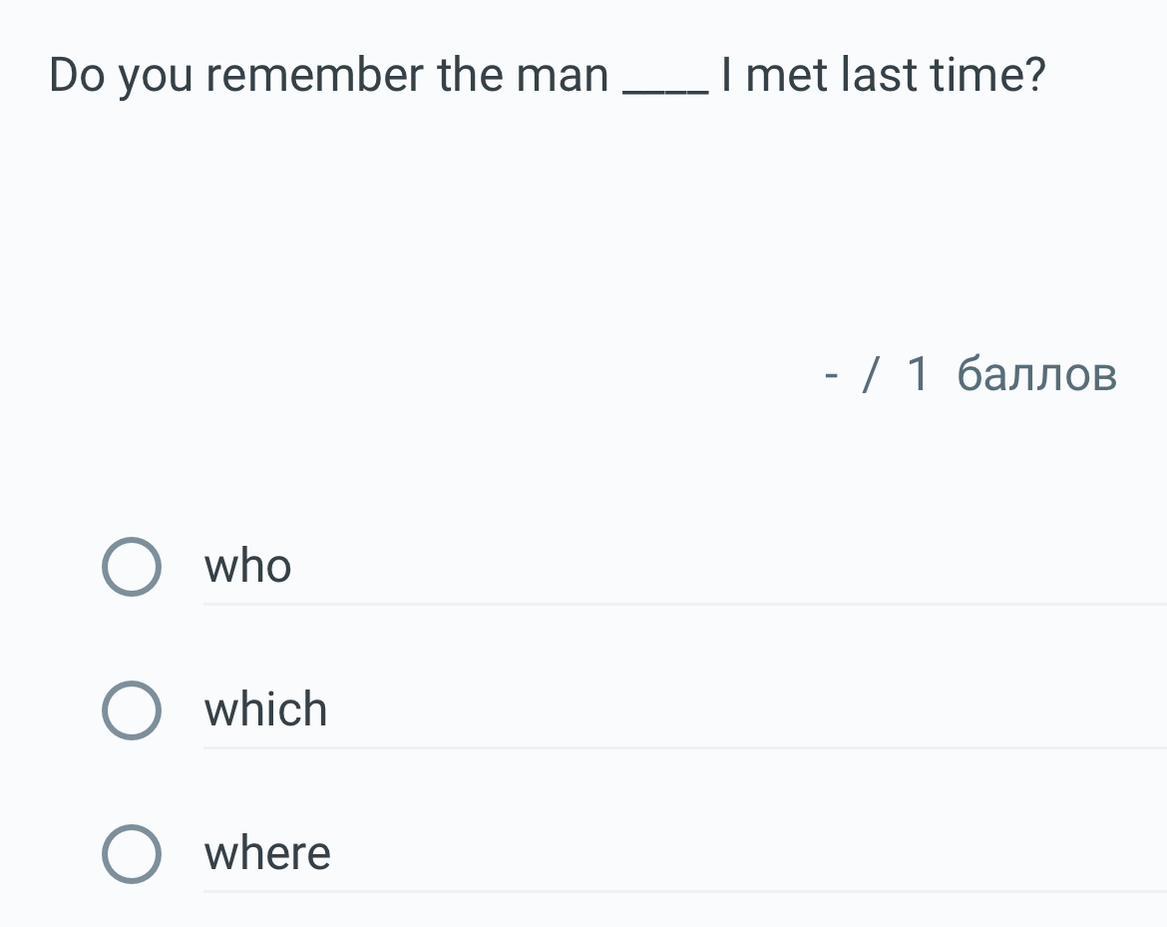Viewport: 1167px width, 927px height.
Task: Click the word 'Do' starting the question
Action: pyautogui.click(x=77, y=76)
